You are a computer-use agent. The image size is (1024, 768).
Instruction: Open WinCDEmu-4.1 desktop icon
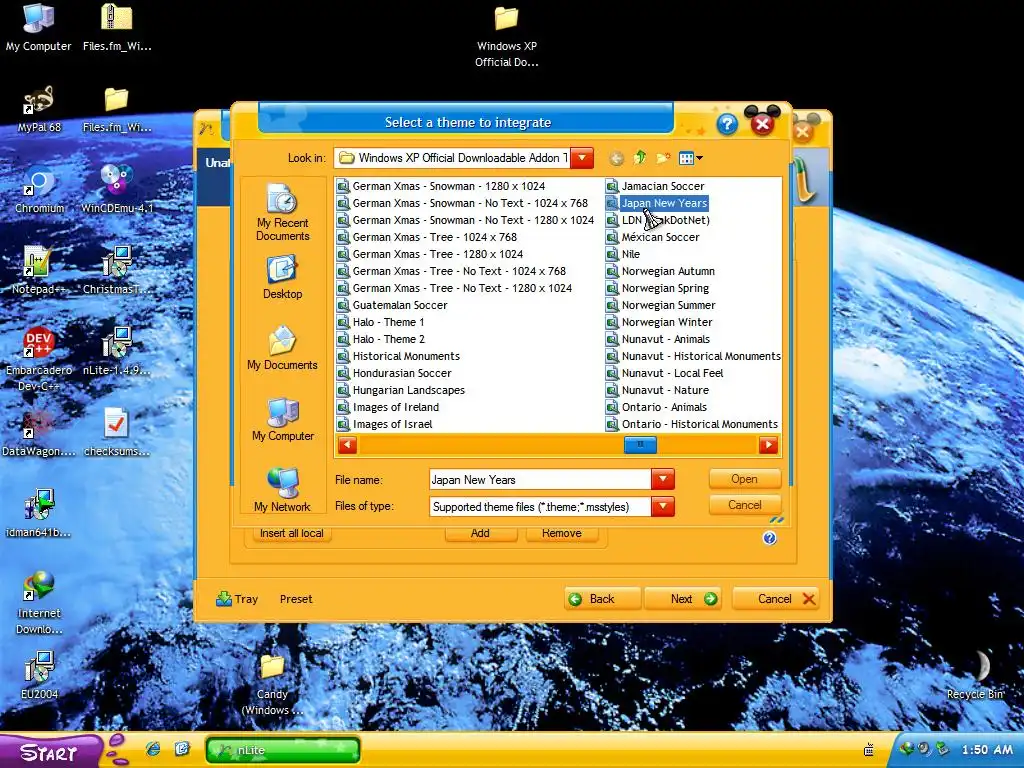point(117,189)
